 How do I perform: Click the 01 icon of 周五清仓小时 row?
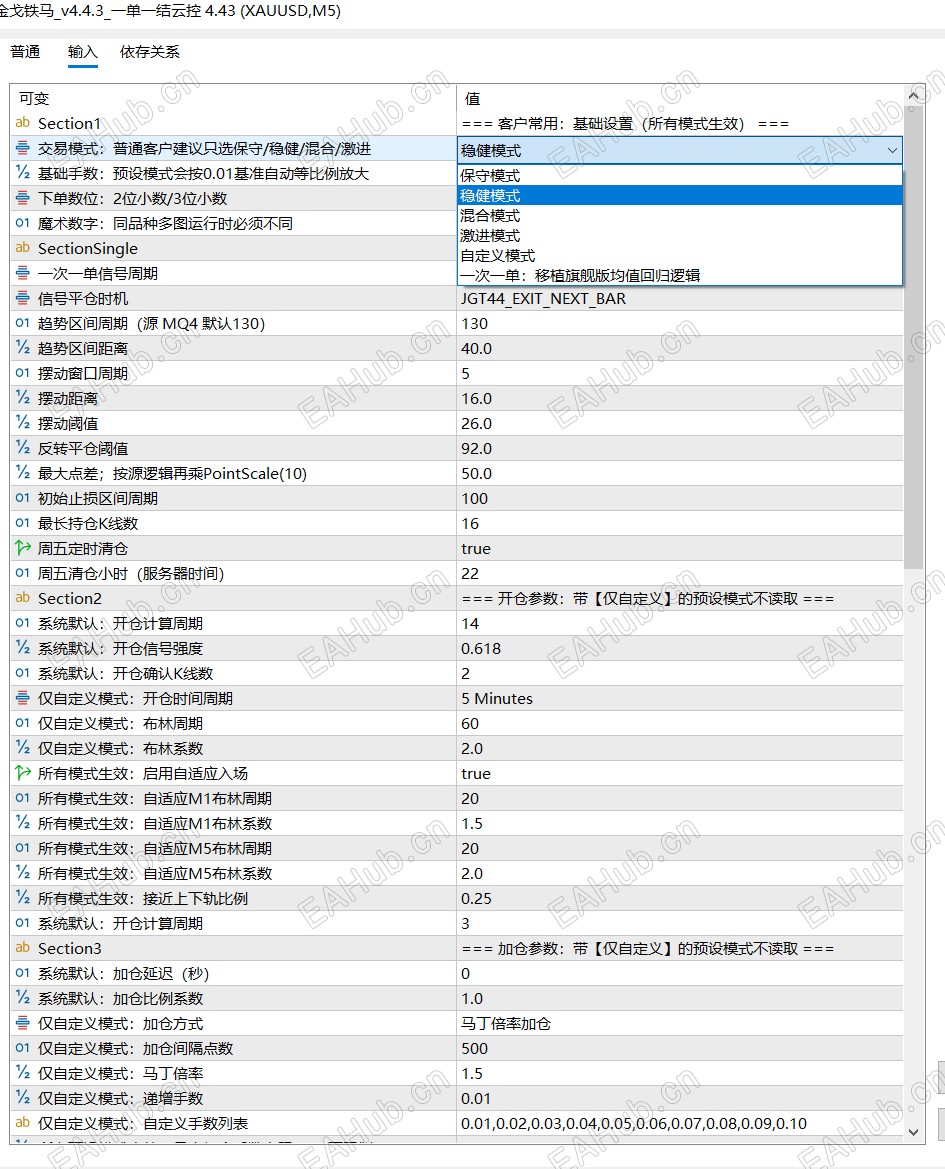[22, 573]
